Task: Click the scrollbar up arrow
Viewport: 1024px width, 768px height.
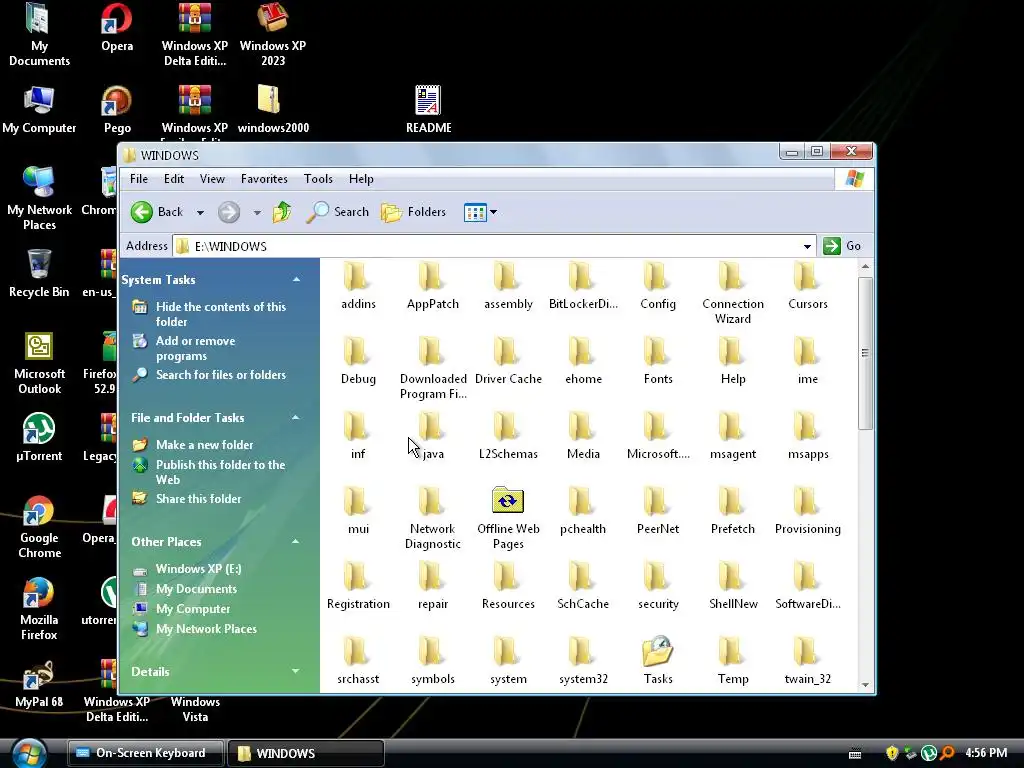Action: coord(865,266)
